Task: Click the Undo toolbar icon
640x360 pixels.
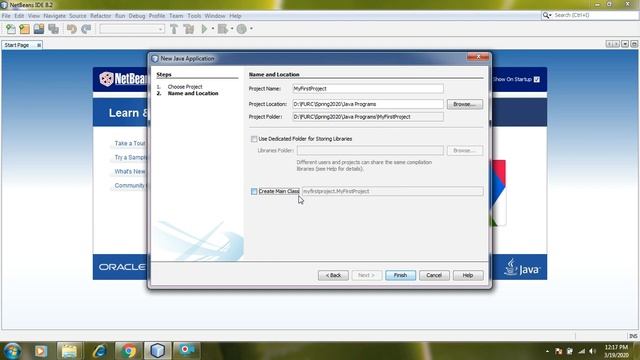Action: click(x=72, y=29)
